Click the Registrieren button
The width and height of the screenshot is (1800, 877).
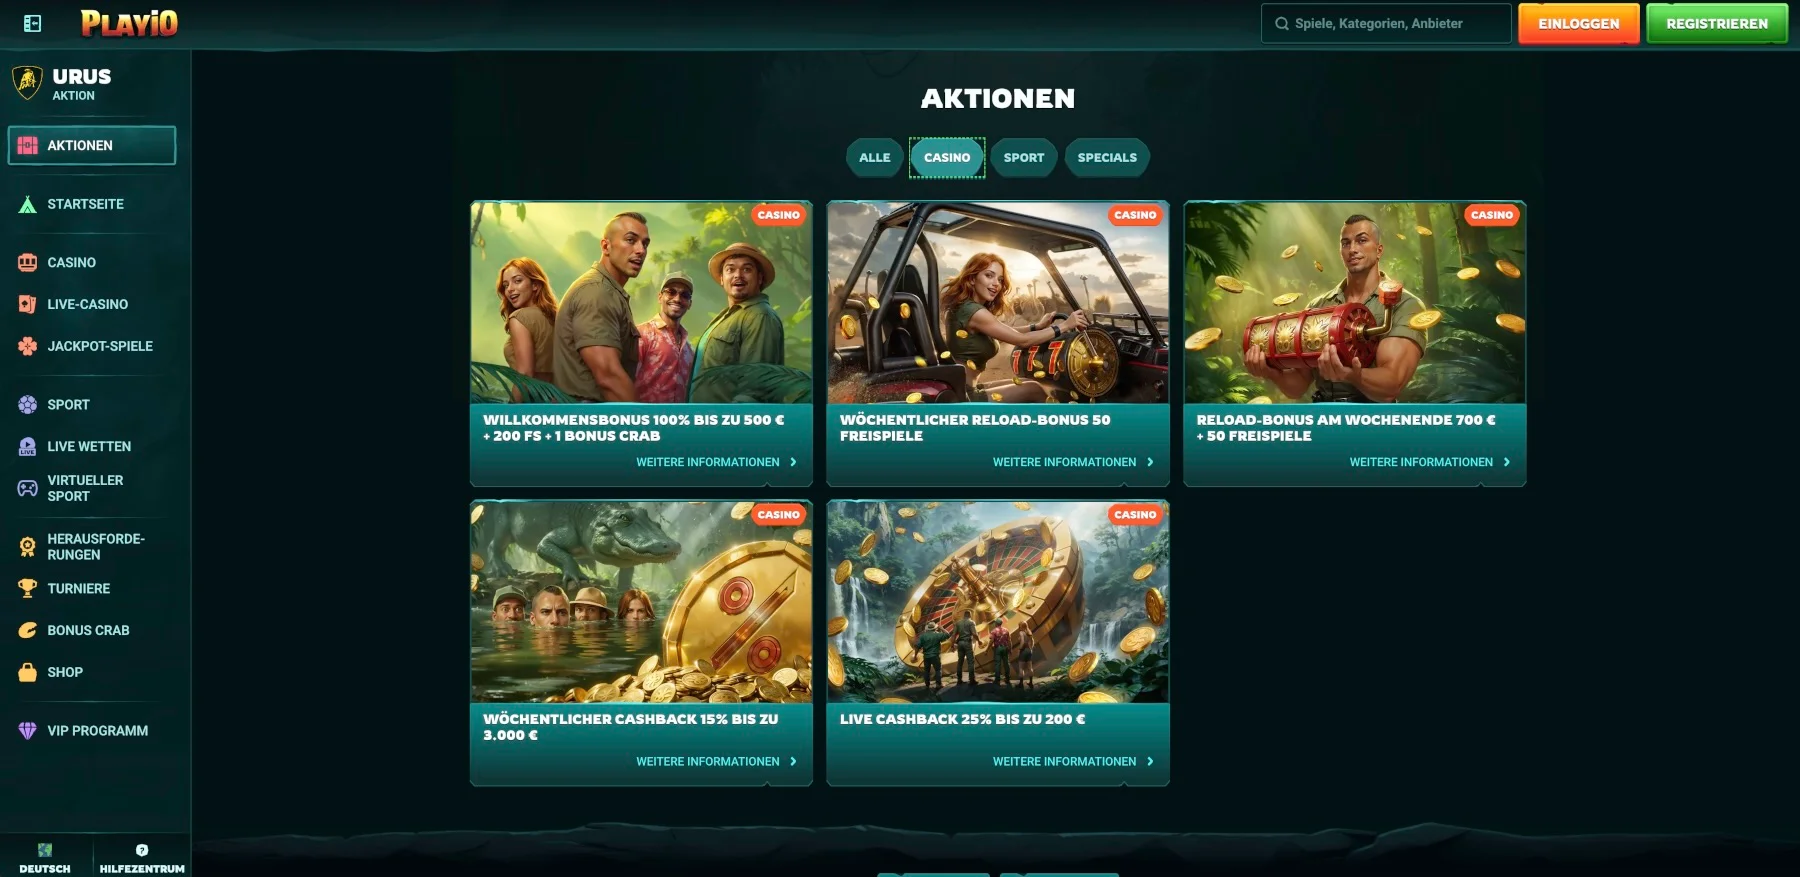1717,24
